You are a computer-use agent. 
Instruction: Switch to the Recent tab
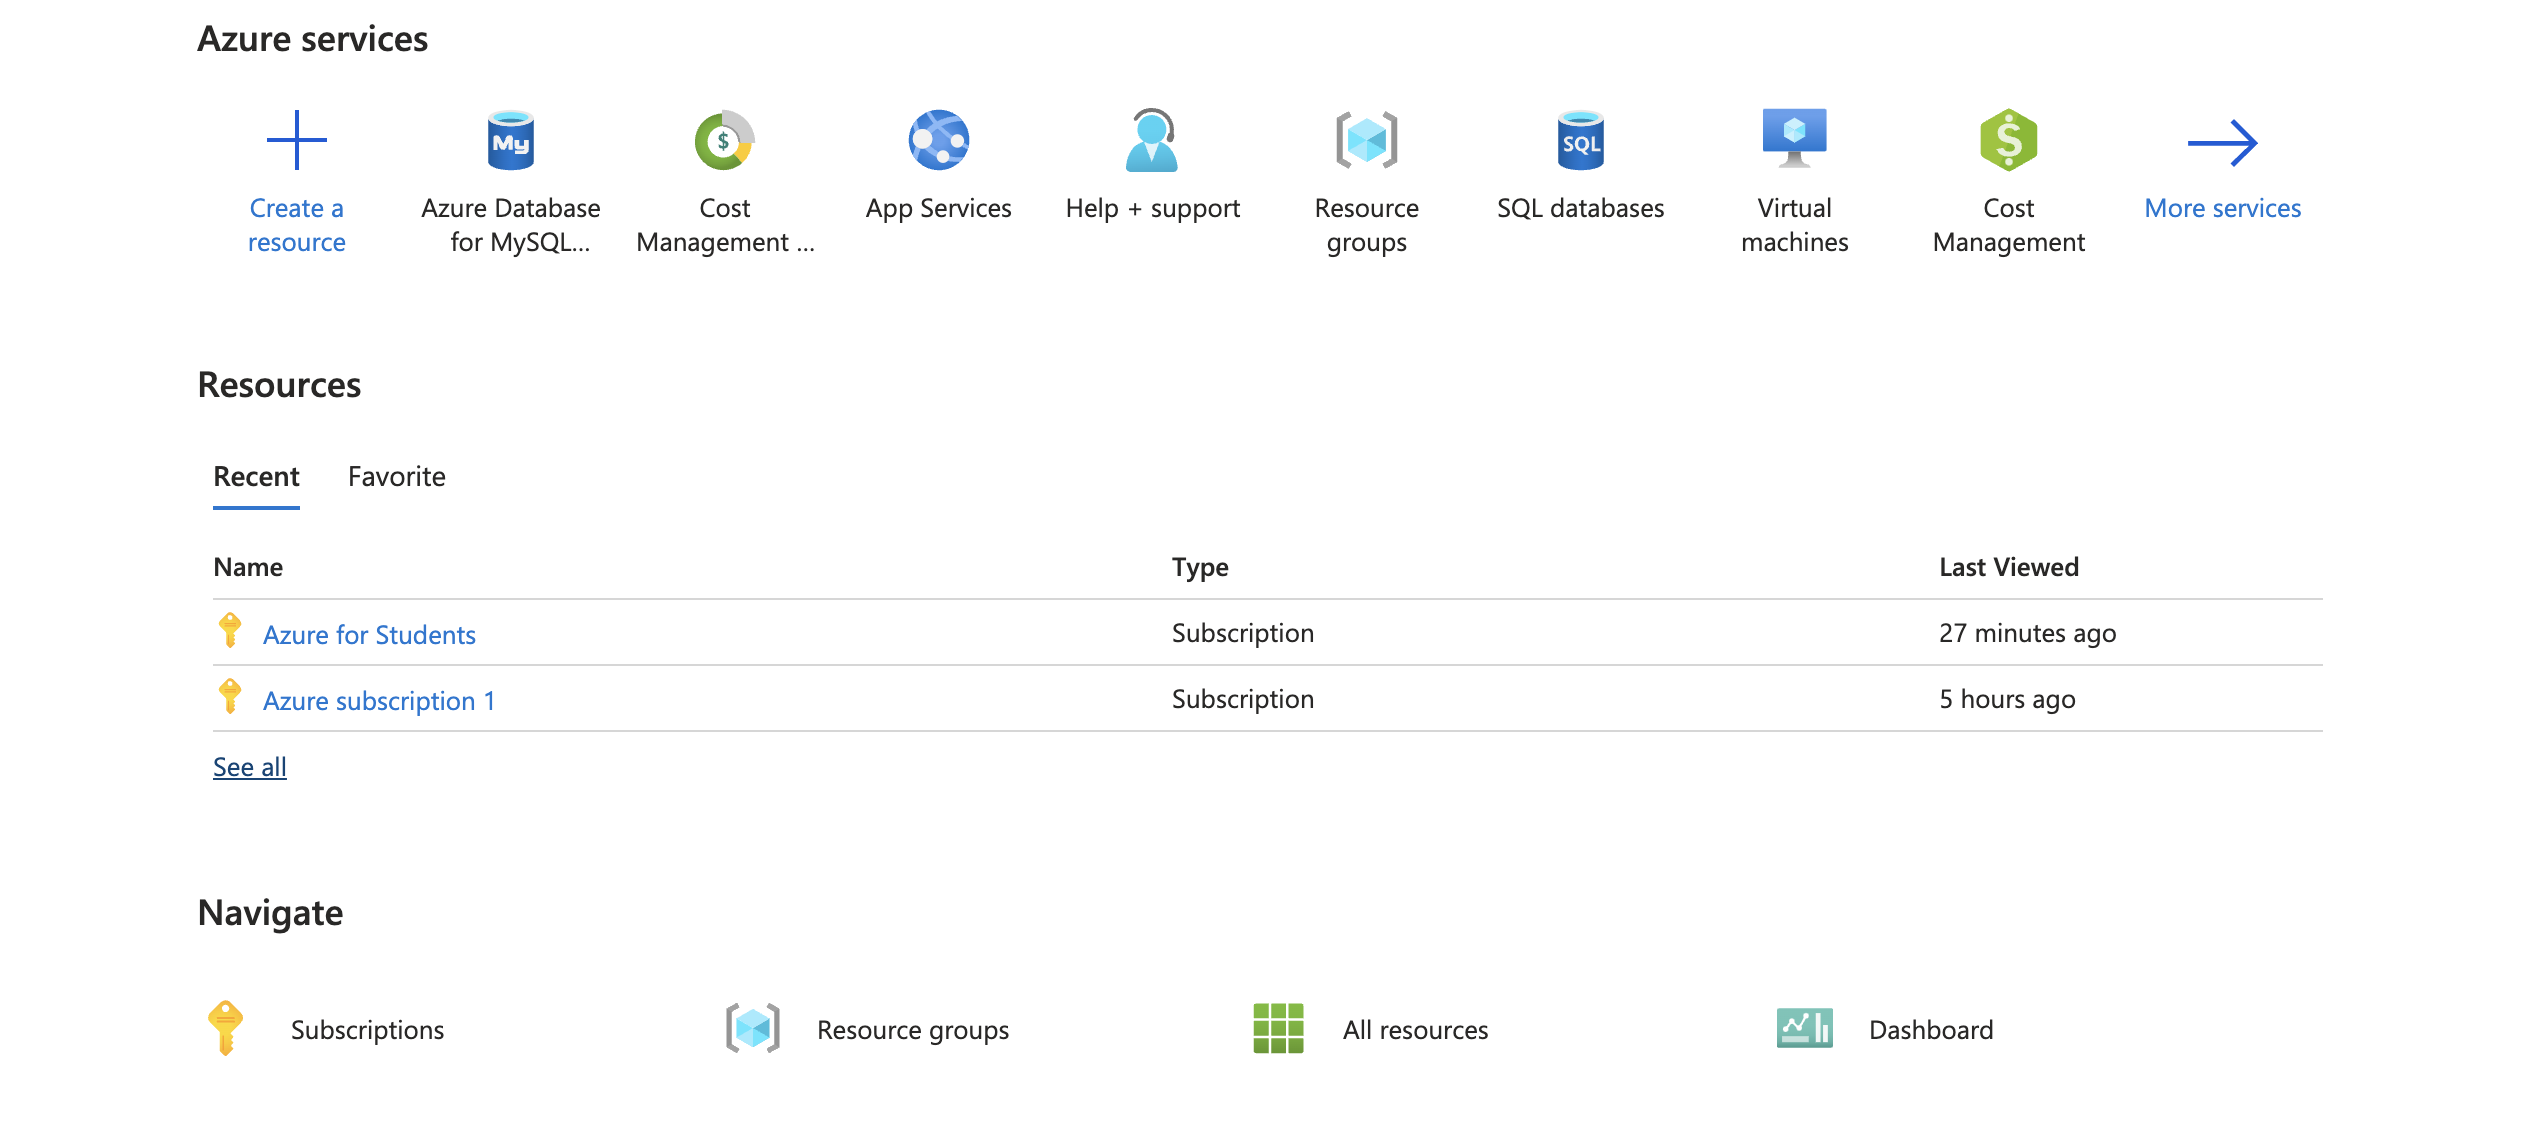point(256,477)
